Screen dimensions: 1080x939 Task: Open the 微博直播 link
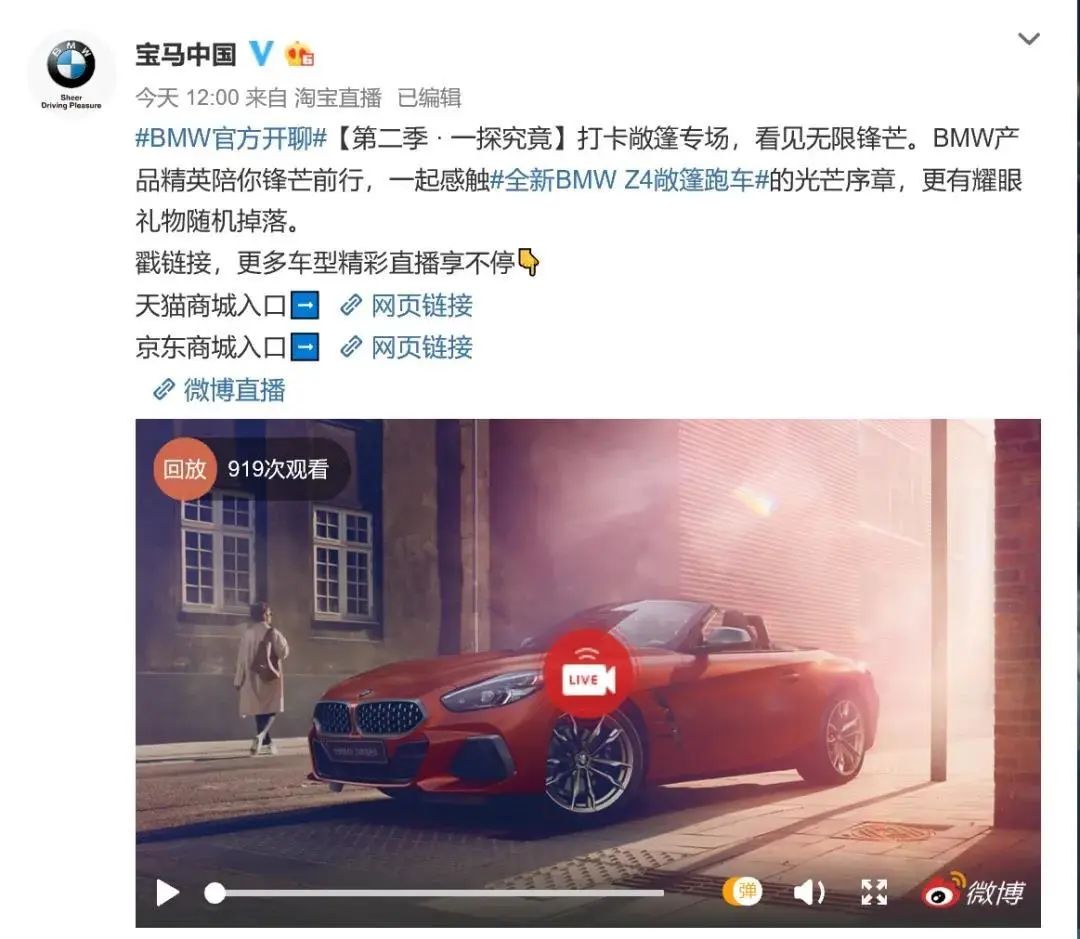[x=219, y=390]
